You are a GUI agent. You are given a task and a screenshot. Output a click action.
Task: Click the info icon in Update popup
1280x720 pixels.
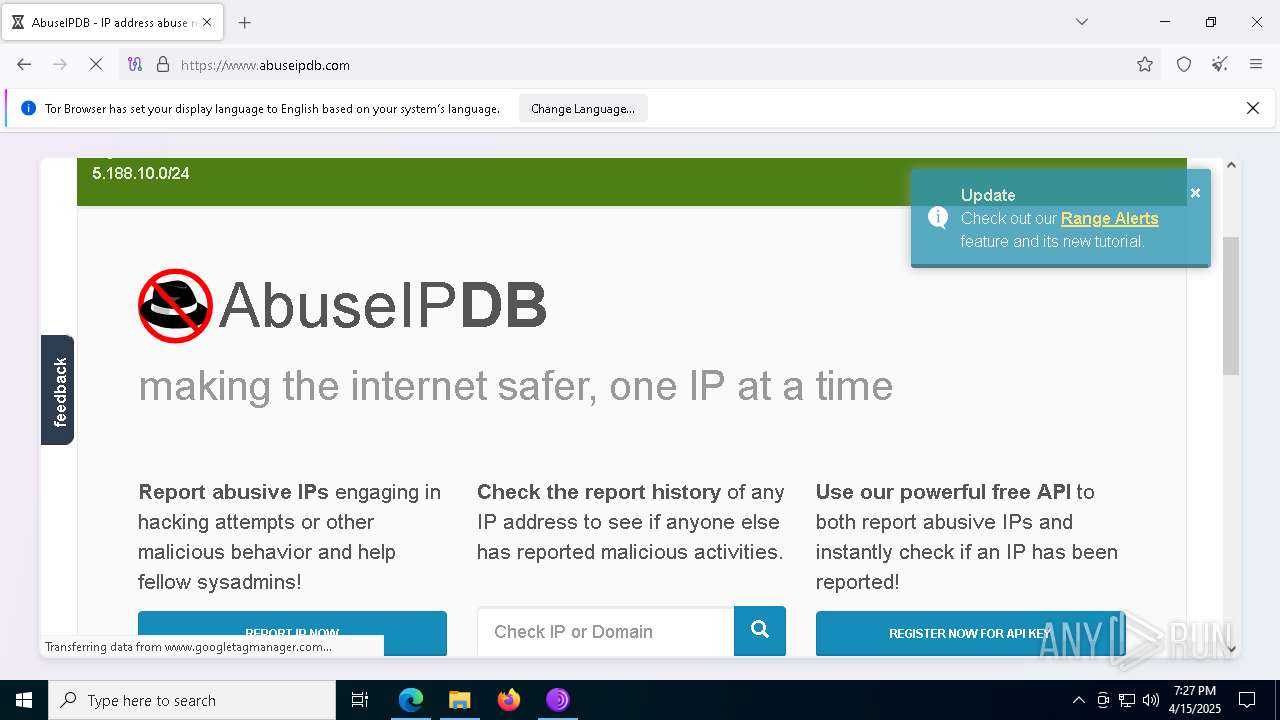tap(938, 217)
